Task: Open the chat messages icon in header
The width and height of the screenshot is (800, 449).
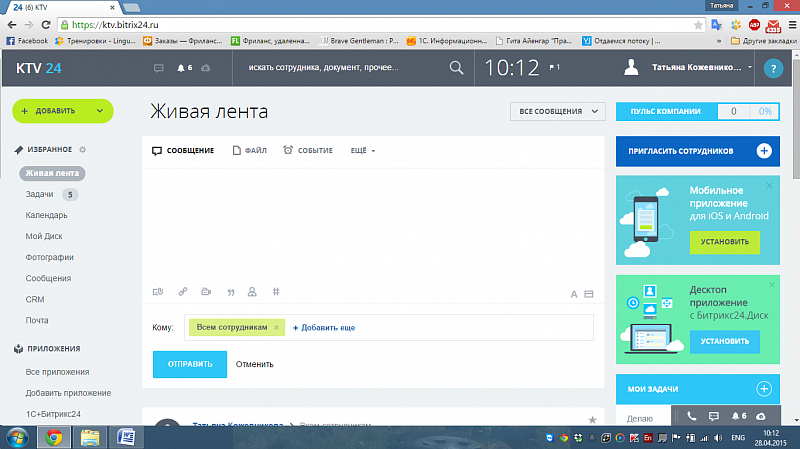Action: [x=159, y=68]
